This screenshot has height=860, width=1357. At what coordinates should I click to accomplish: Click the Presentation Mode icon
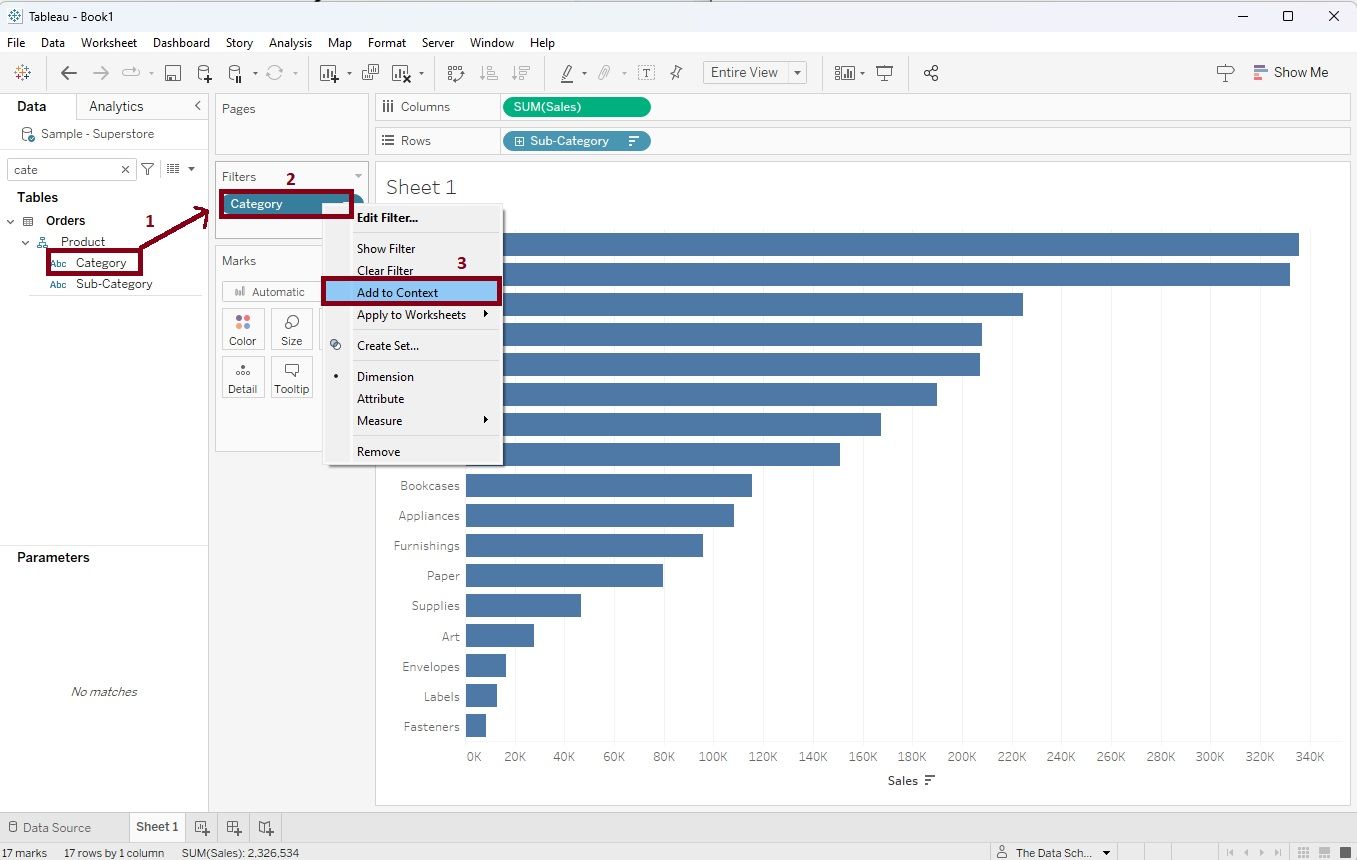[884, 73]
